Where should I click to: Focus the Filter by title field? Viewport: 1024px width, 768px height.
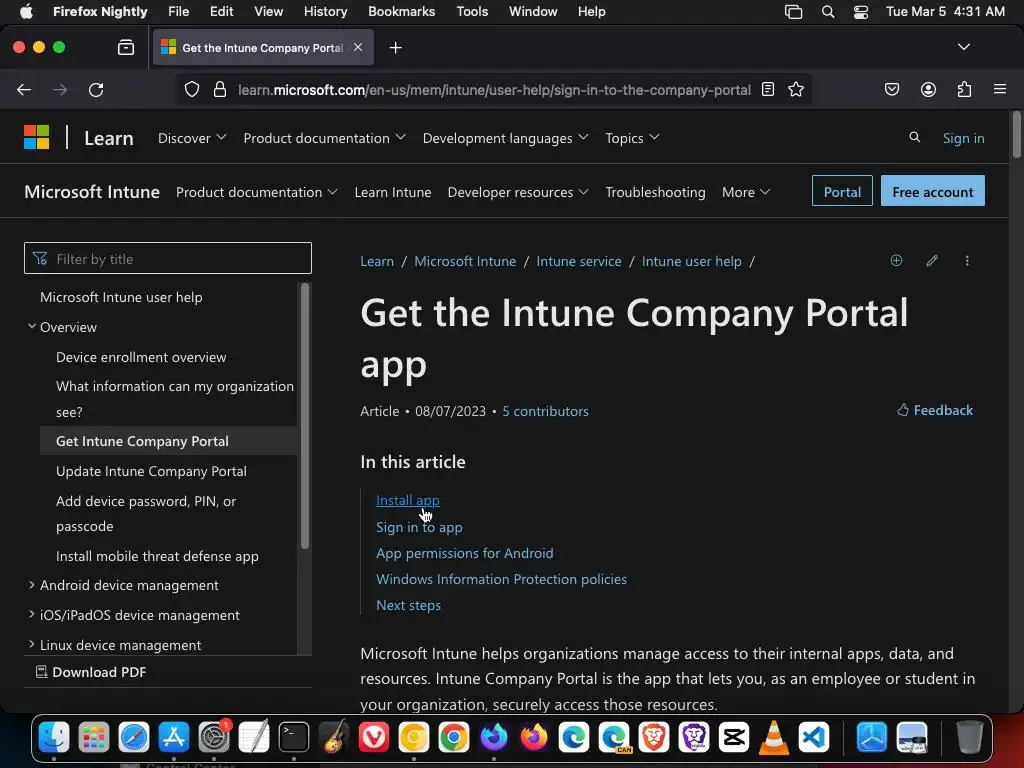168,259
